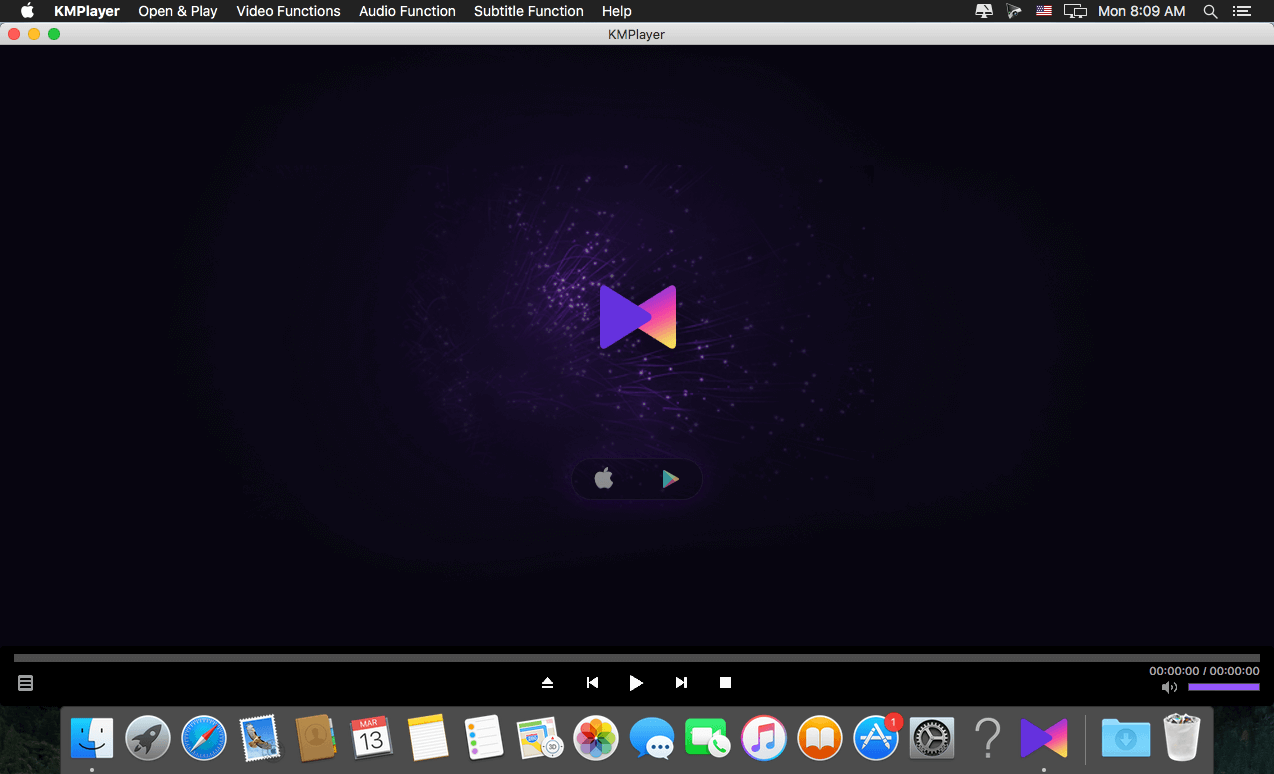Open the Trash in Dock
The height and width of the screenshot is (774, 1274).
click(1182, 738)
